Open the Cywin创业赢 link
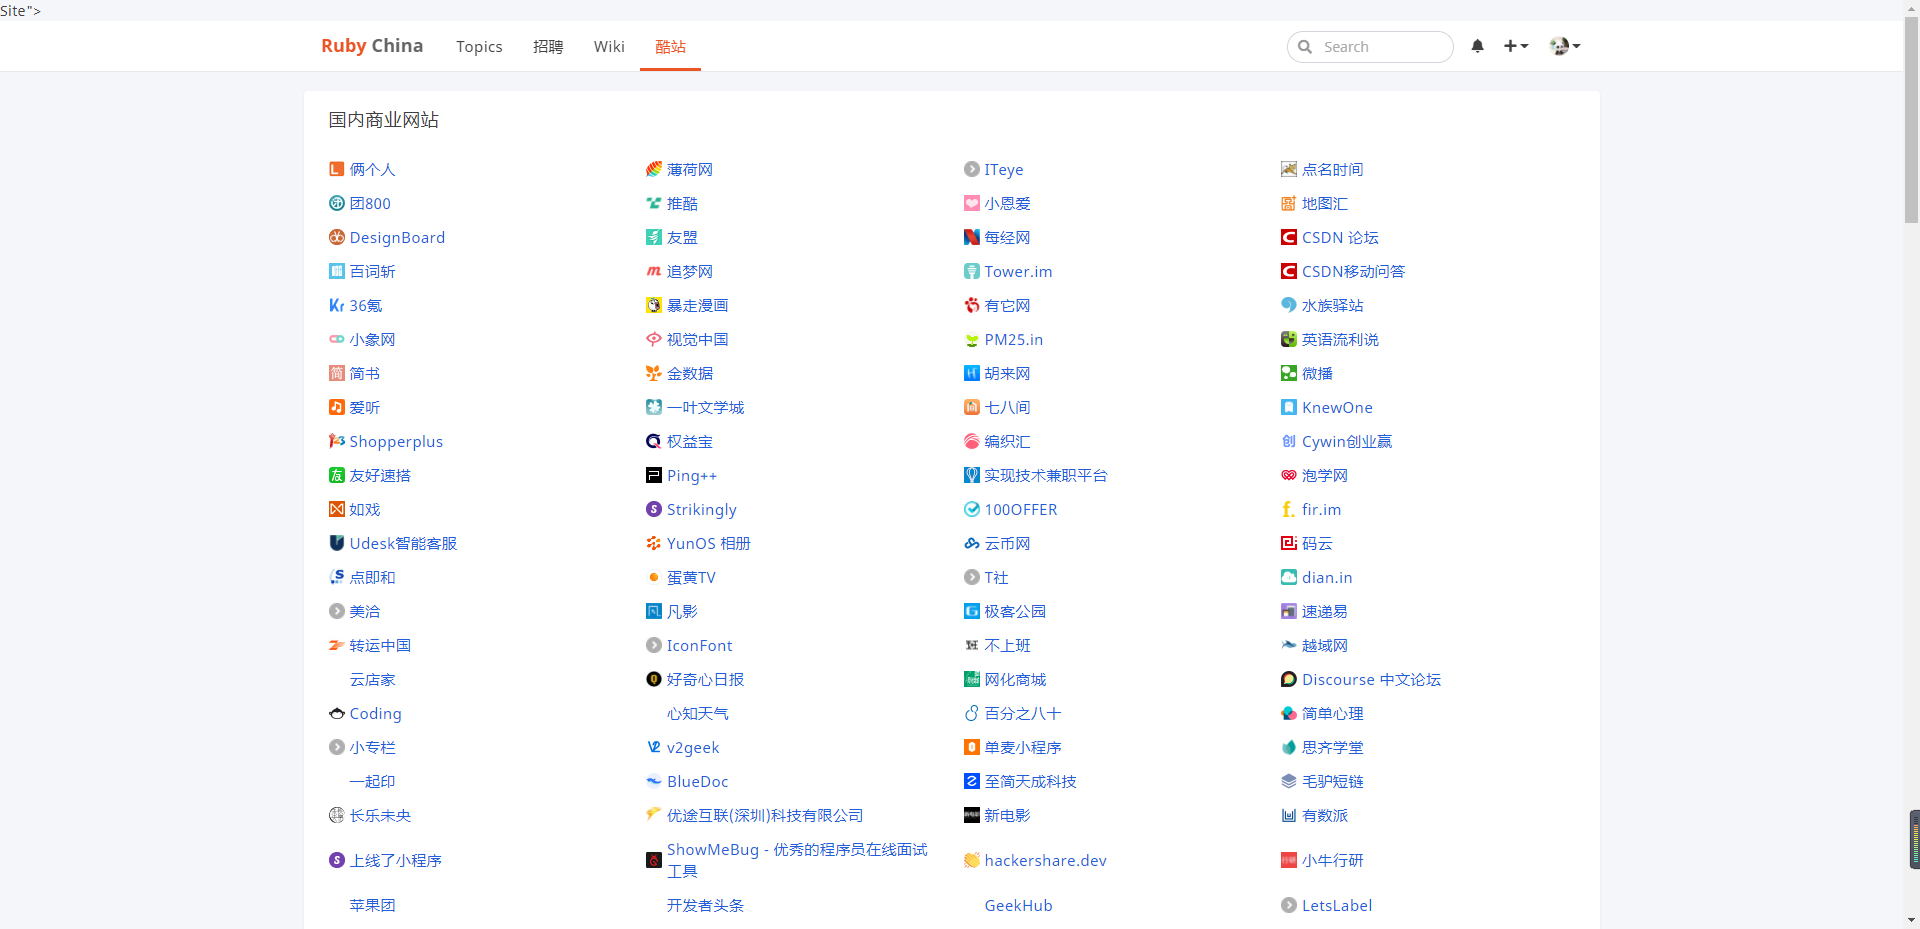Image resolution: width=1920 pixels, height=929 pixels. pyautogui.click(x=1347, y=441)
